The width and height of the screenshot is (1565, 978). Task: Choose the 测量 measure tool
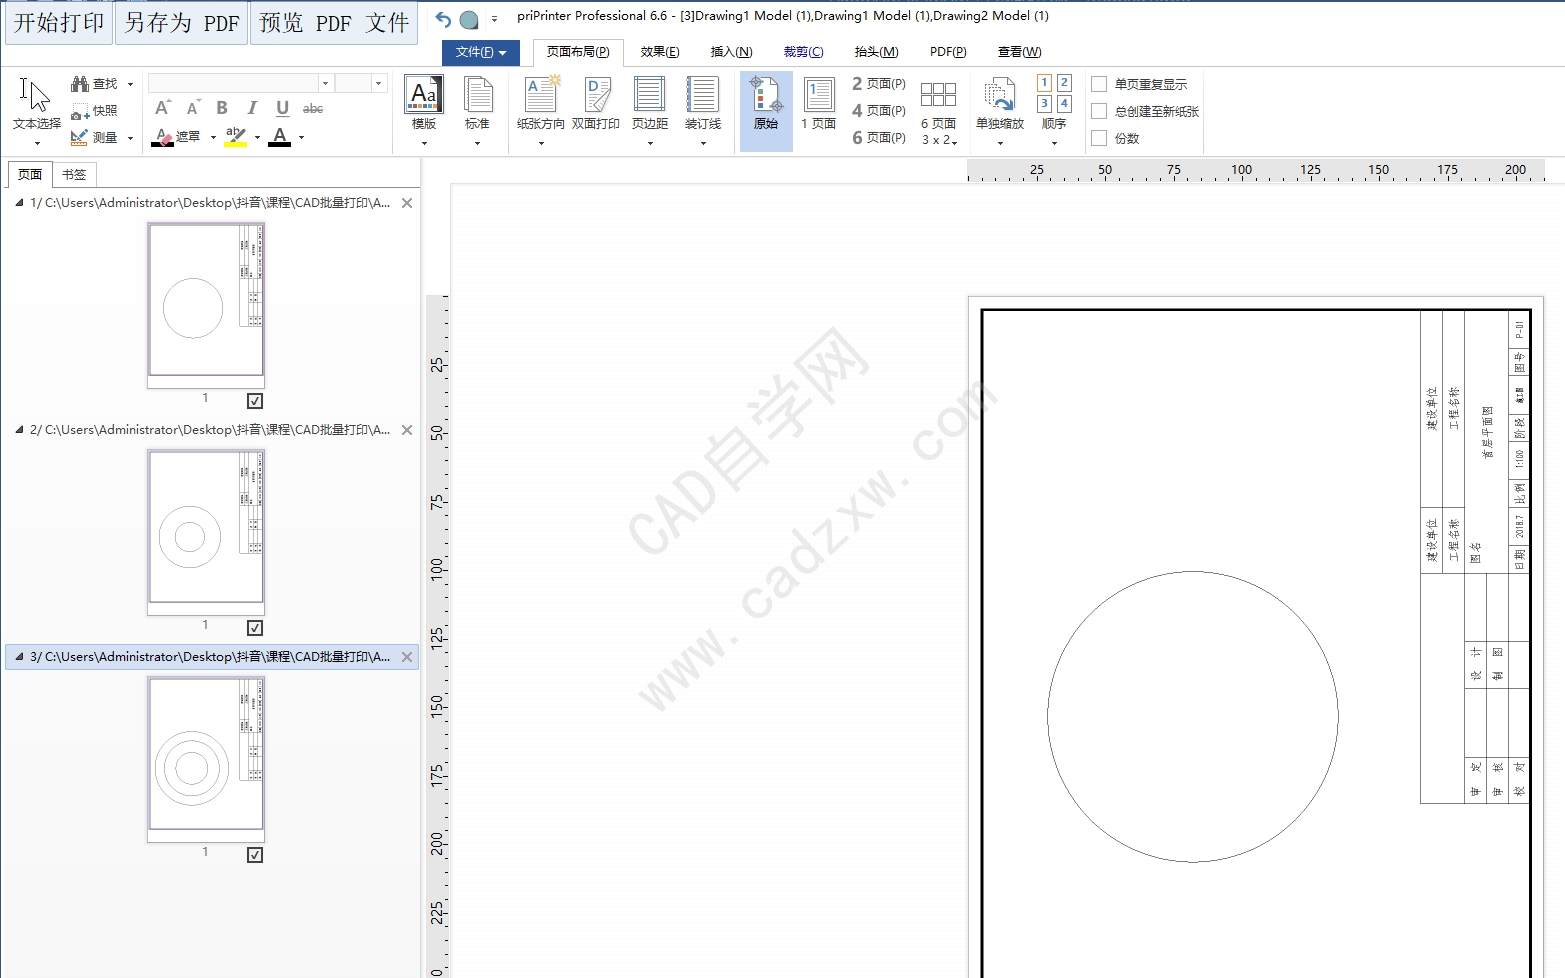click(x=95, y=137)
